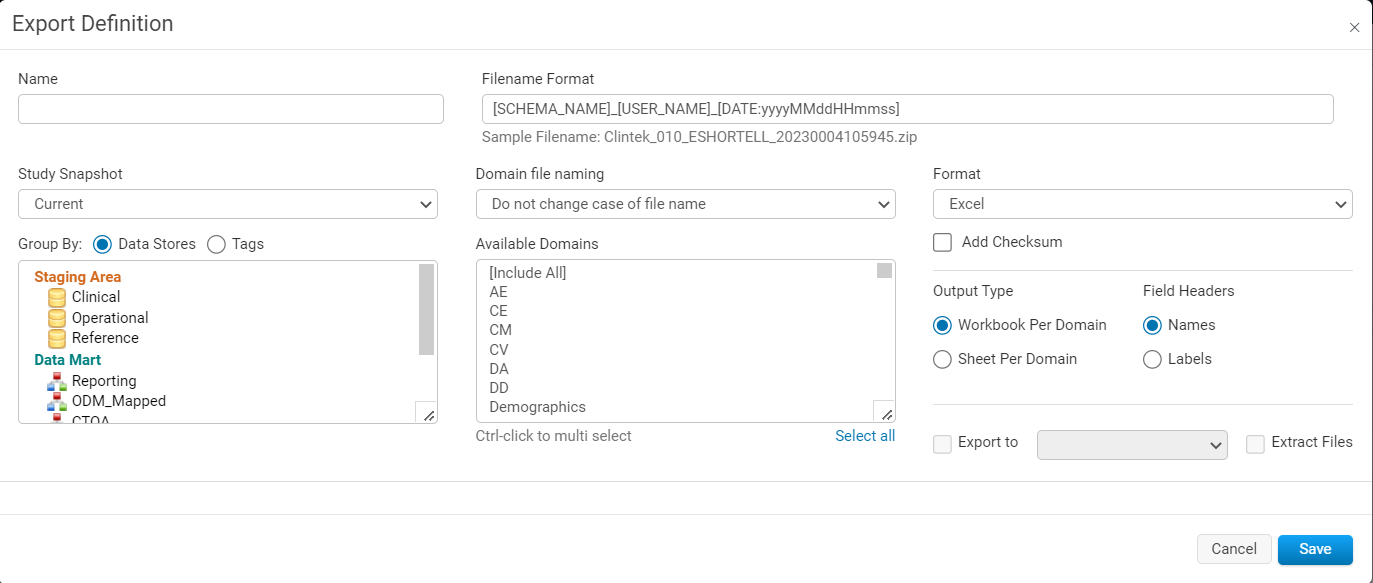Select the Demographics domain
Image resolution: width=1373 pixels, height=583 pixels.
(x=537, y=407)
